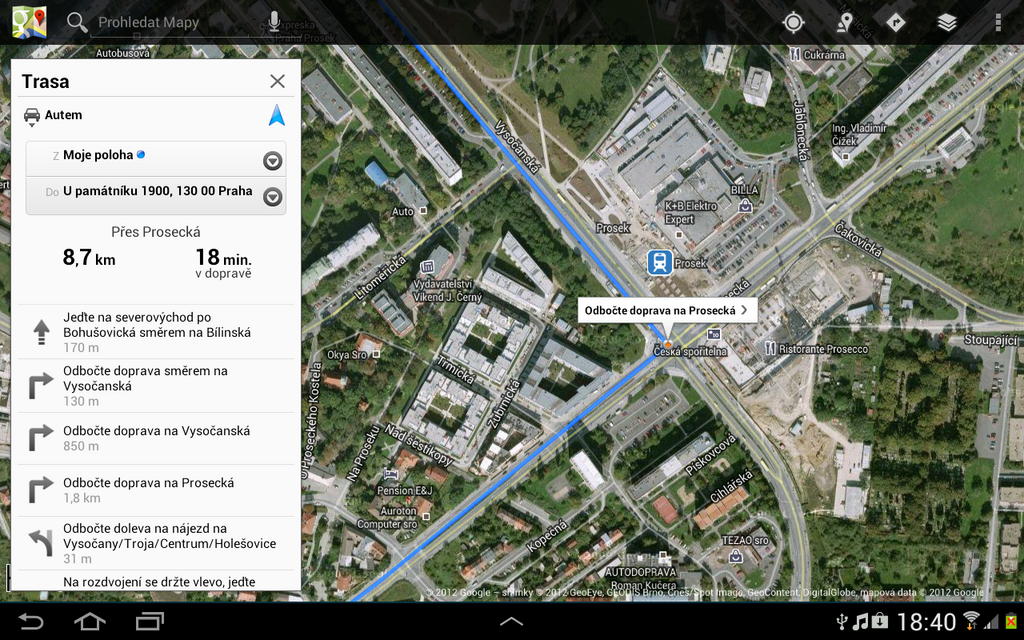The height and width of the screenshot is (640, 1024).
Task: Tap the places pin icon near top right
Action: (844, 21)
